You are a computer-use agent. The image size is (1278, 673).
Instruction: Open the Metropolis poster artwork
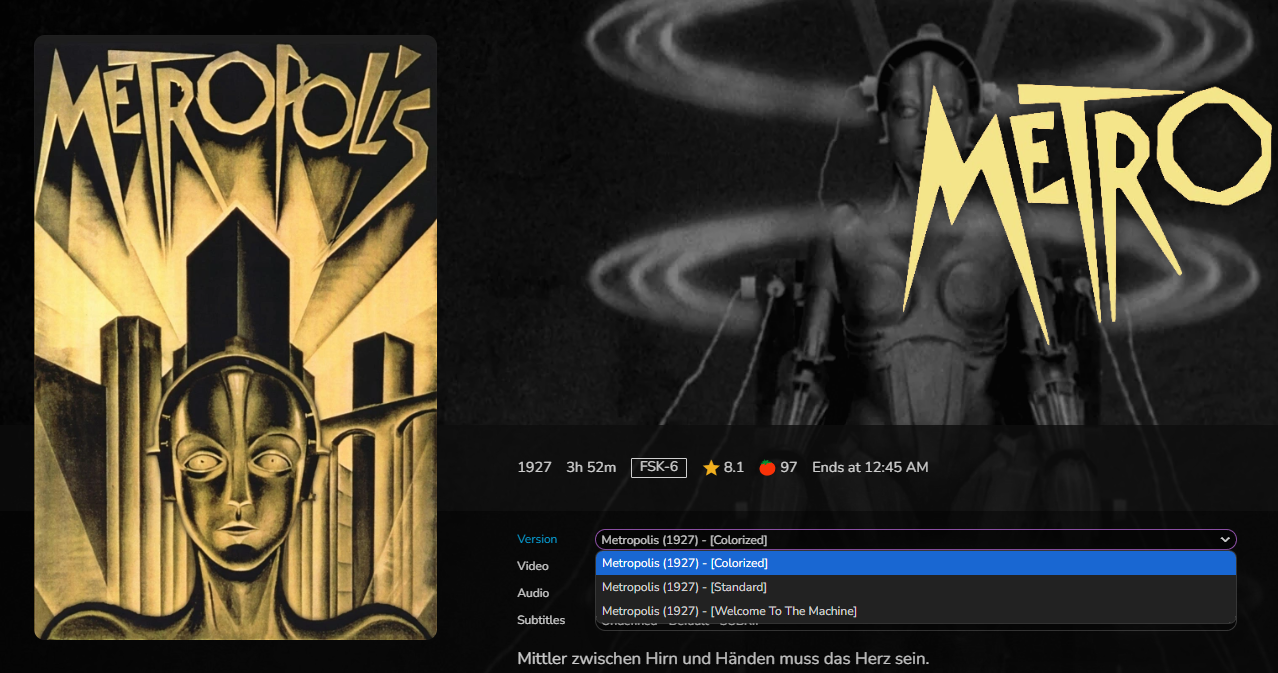pos(235,337)
